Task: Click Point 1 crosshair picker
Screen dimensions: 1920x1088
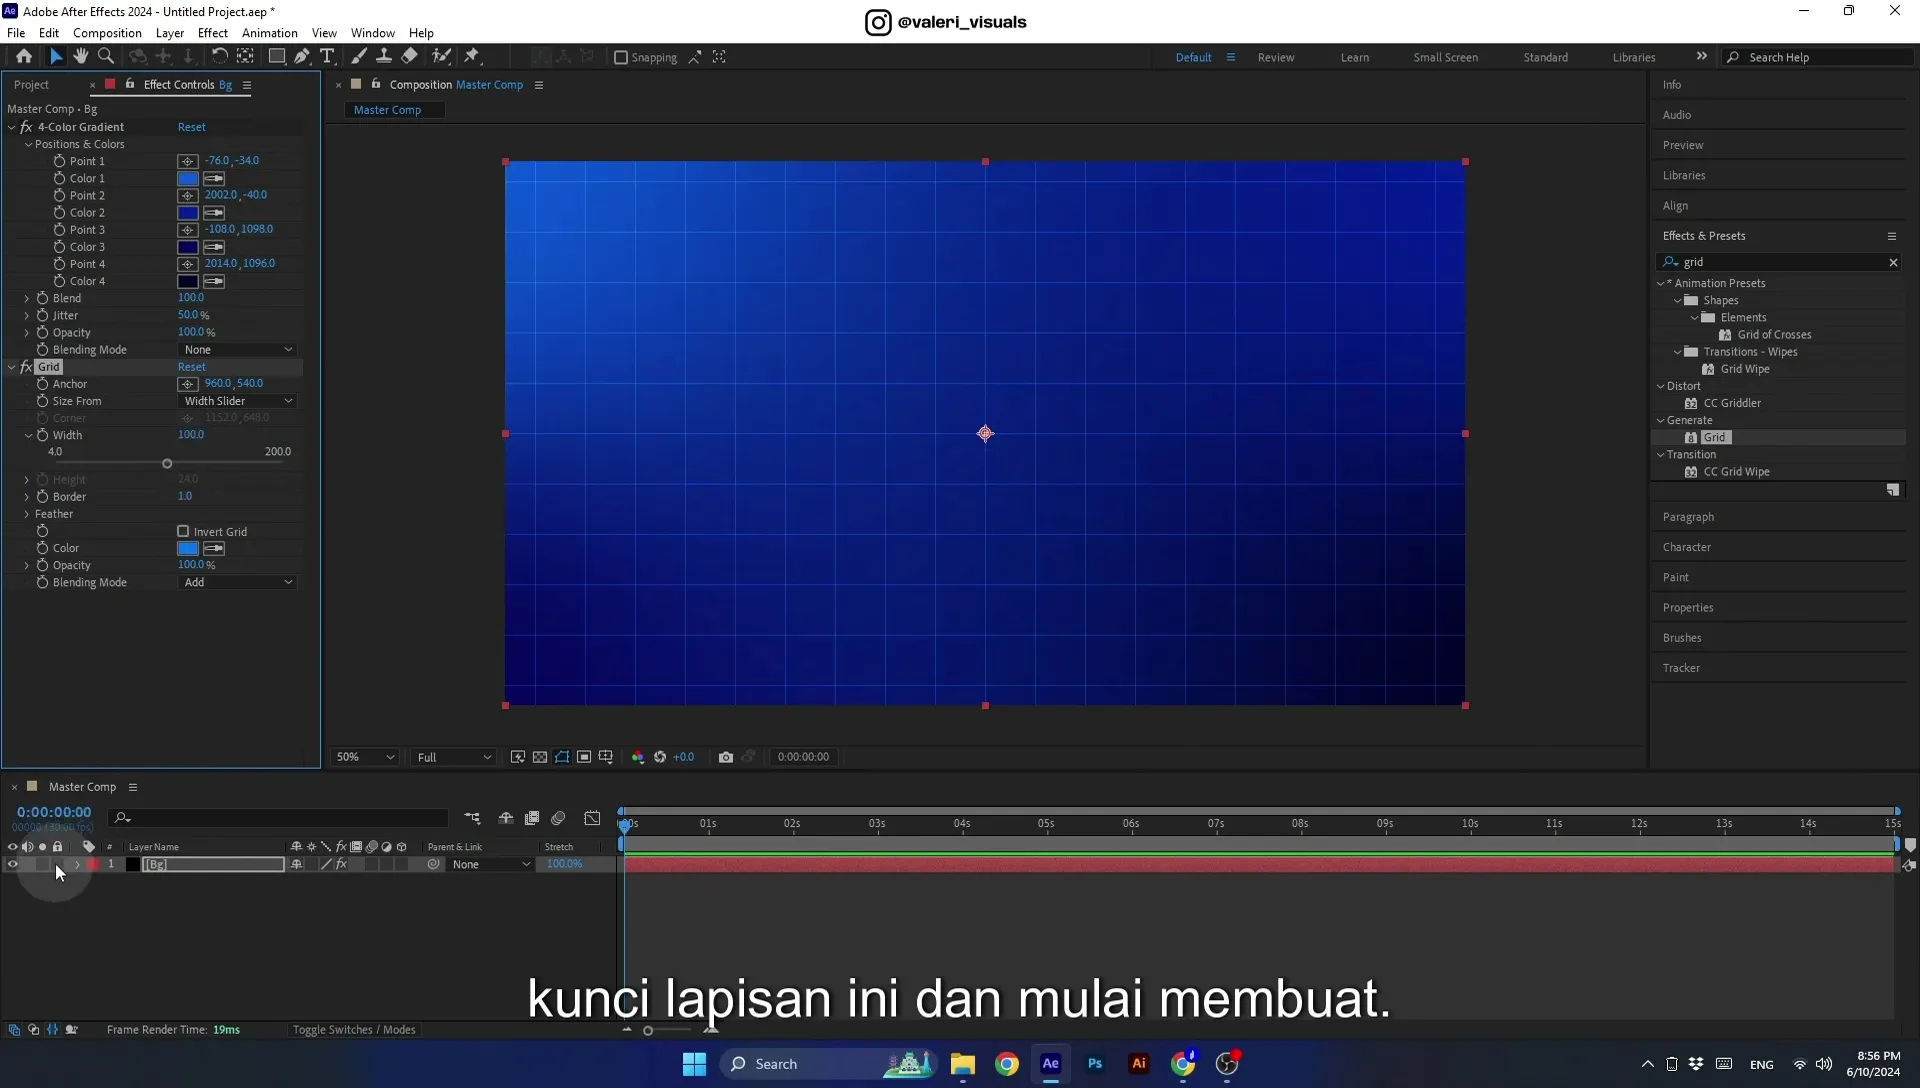Action: (x=187, y=161)
